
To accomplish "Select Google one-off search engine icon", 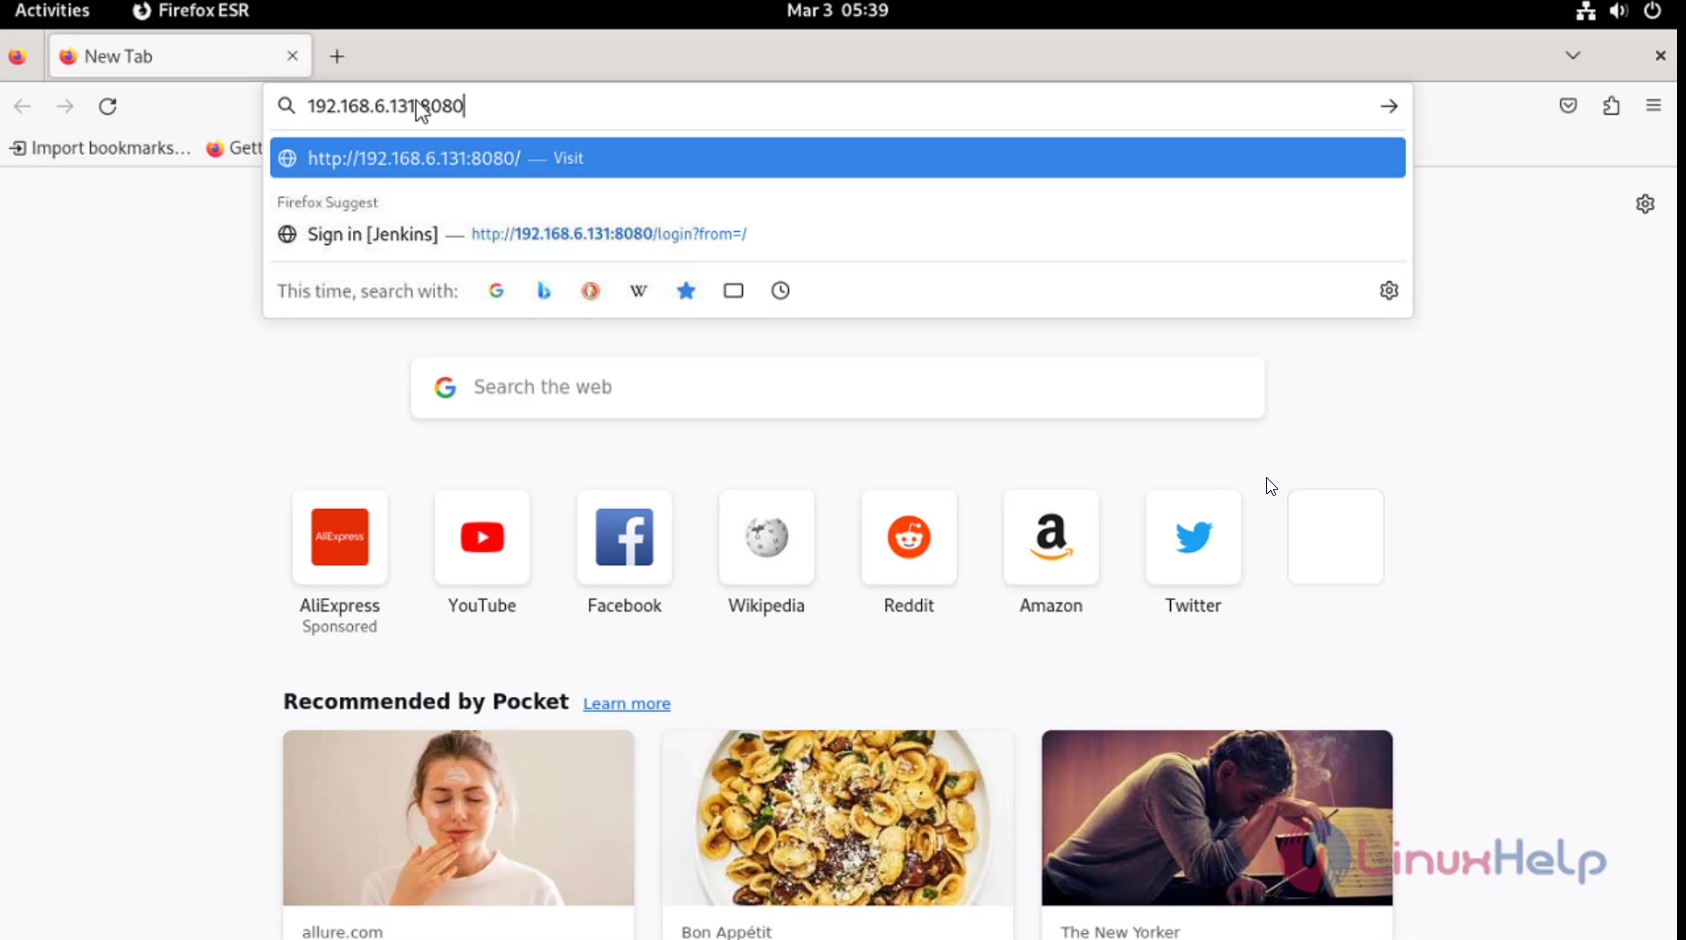I will click(x=496, y=291).
